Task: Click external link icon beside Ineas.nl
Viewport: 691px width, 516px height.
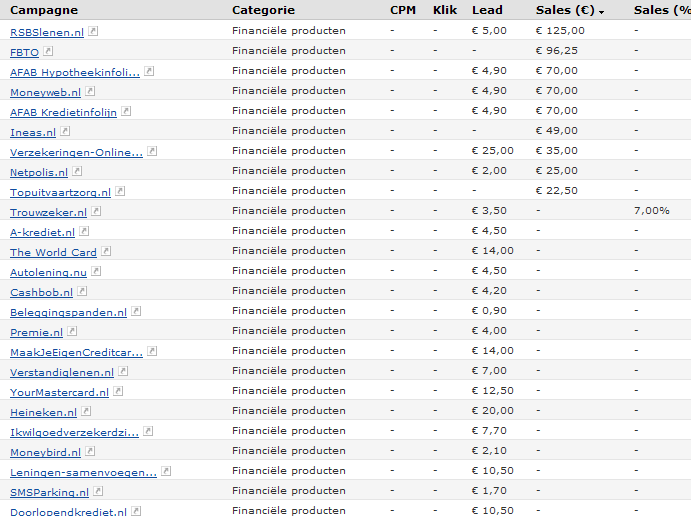Action: pyautogui.click(x=65, y=131)
